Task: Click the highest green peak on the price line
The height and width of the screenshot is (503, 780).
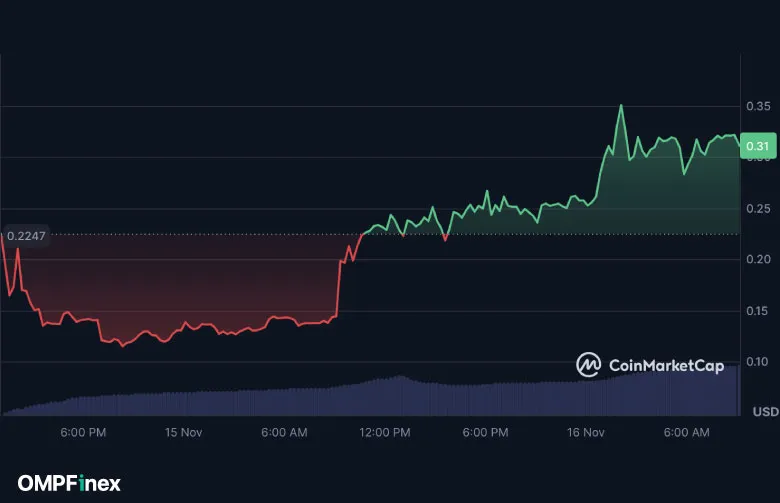Action: [x=621, y=105]
